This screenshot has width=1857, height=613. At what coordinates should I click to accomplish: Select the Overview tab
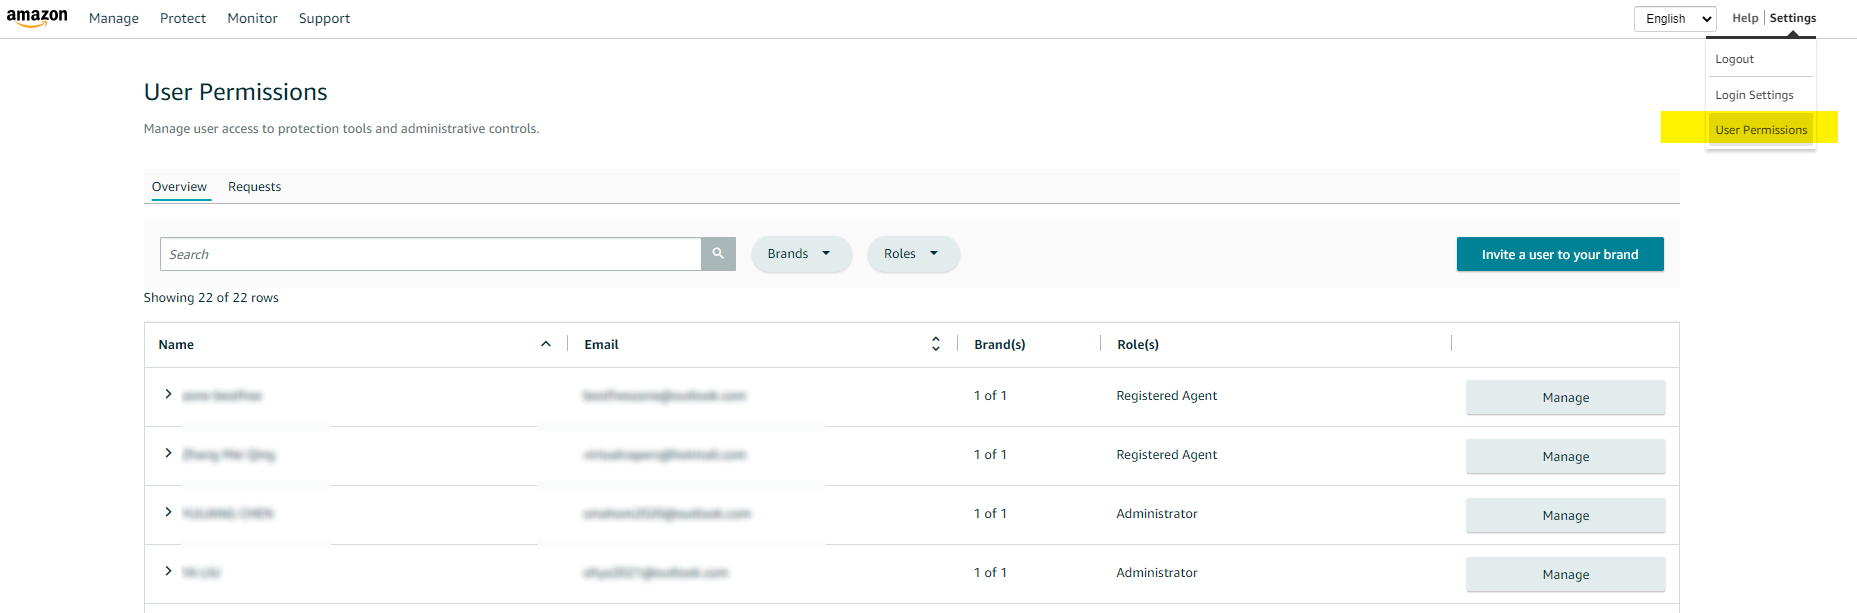(x=179, y=187)
